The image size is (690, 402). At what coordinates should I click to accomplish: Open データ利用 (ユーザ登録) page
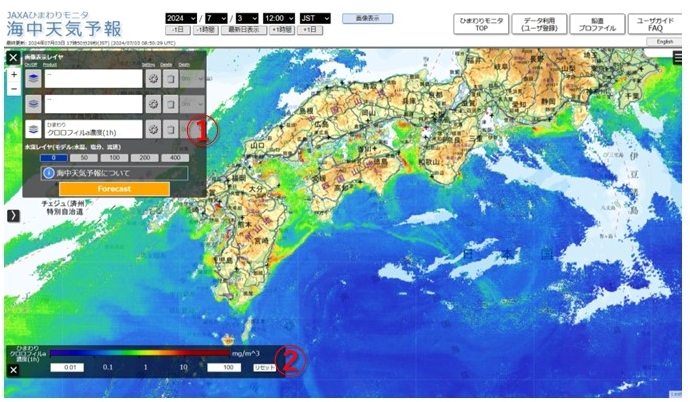(539, 24)
